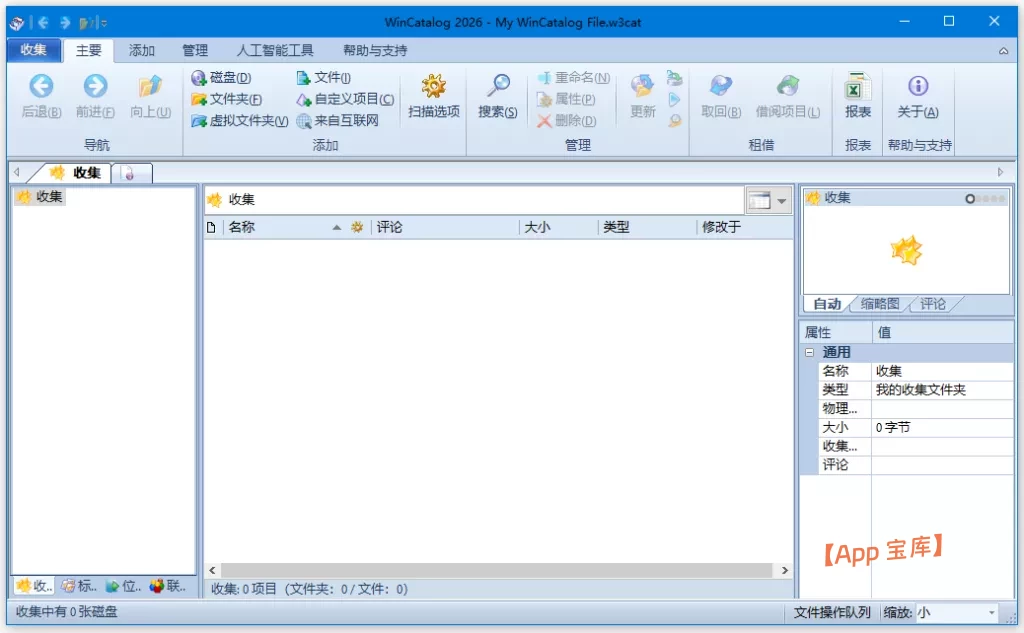Add a folder with 文件夹(F)

227,99
